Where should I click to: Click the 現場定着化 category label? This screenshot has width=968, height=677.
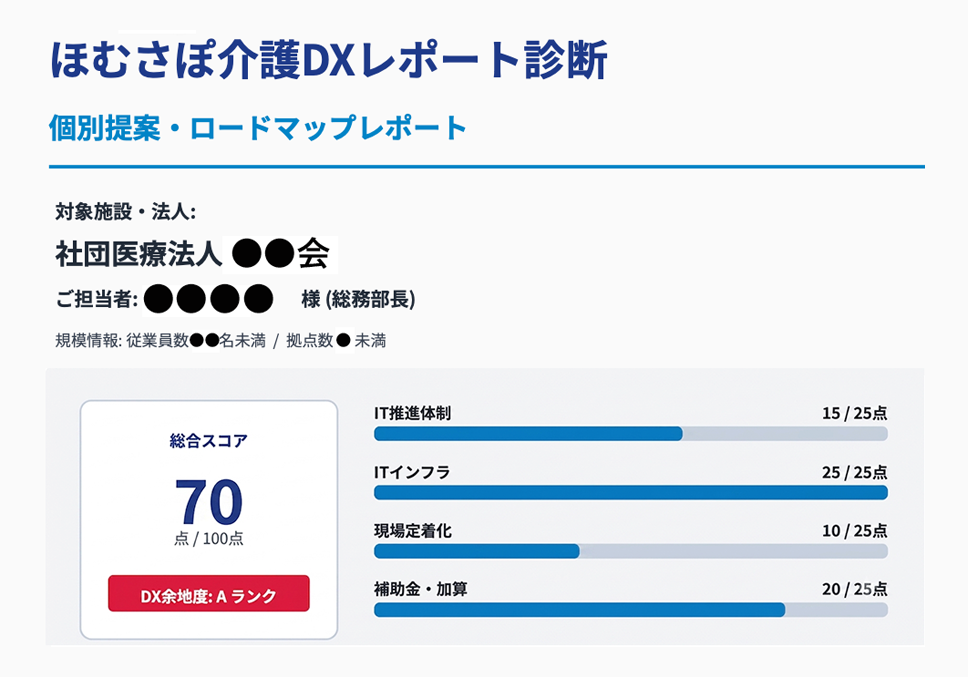[413, 531]
